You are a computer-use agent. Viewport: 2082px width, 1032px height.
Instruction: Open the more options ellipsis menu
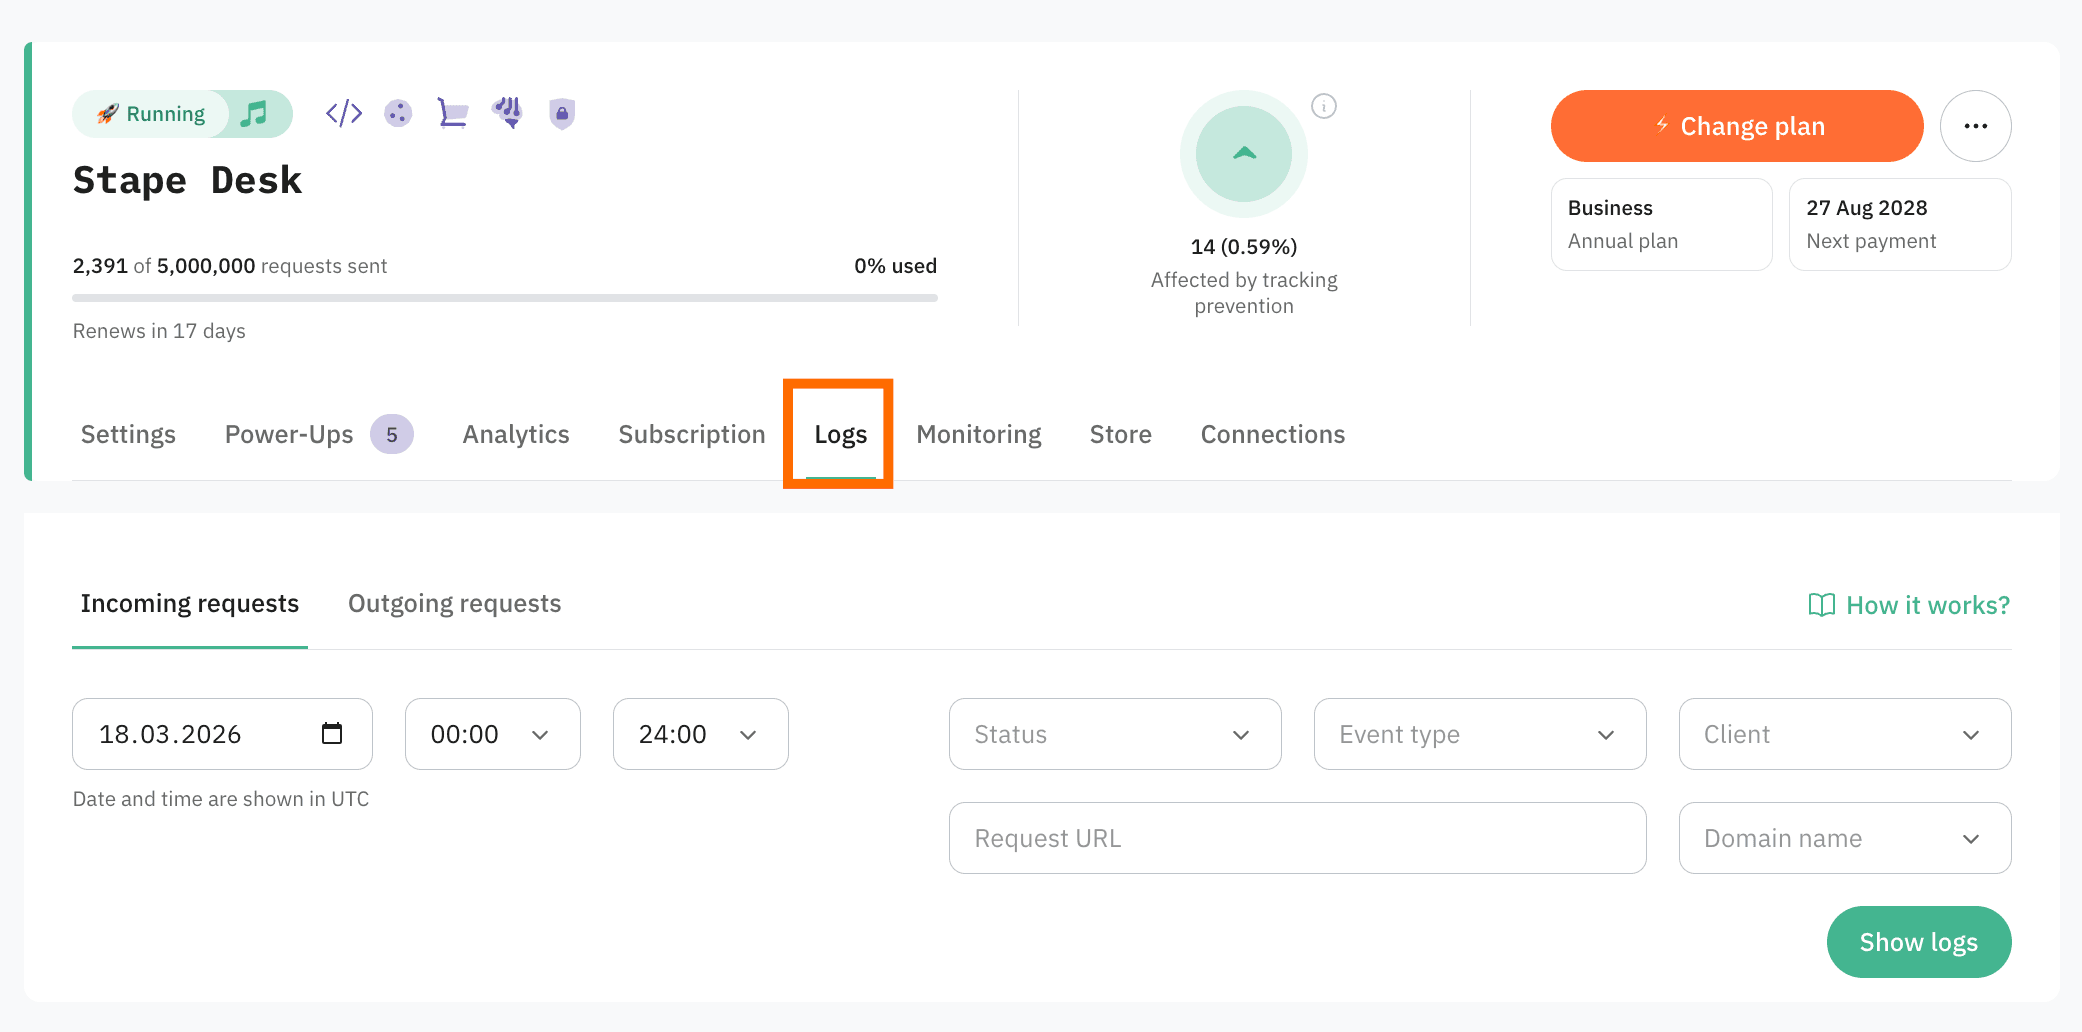pos(1975,126)
